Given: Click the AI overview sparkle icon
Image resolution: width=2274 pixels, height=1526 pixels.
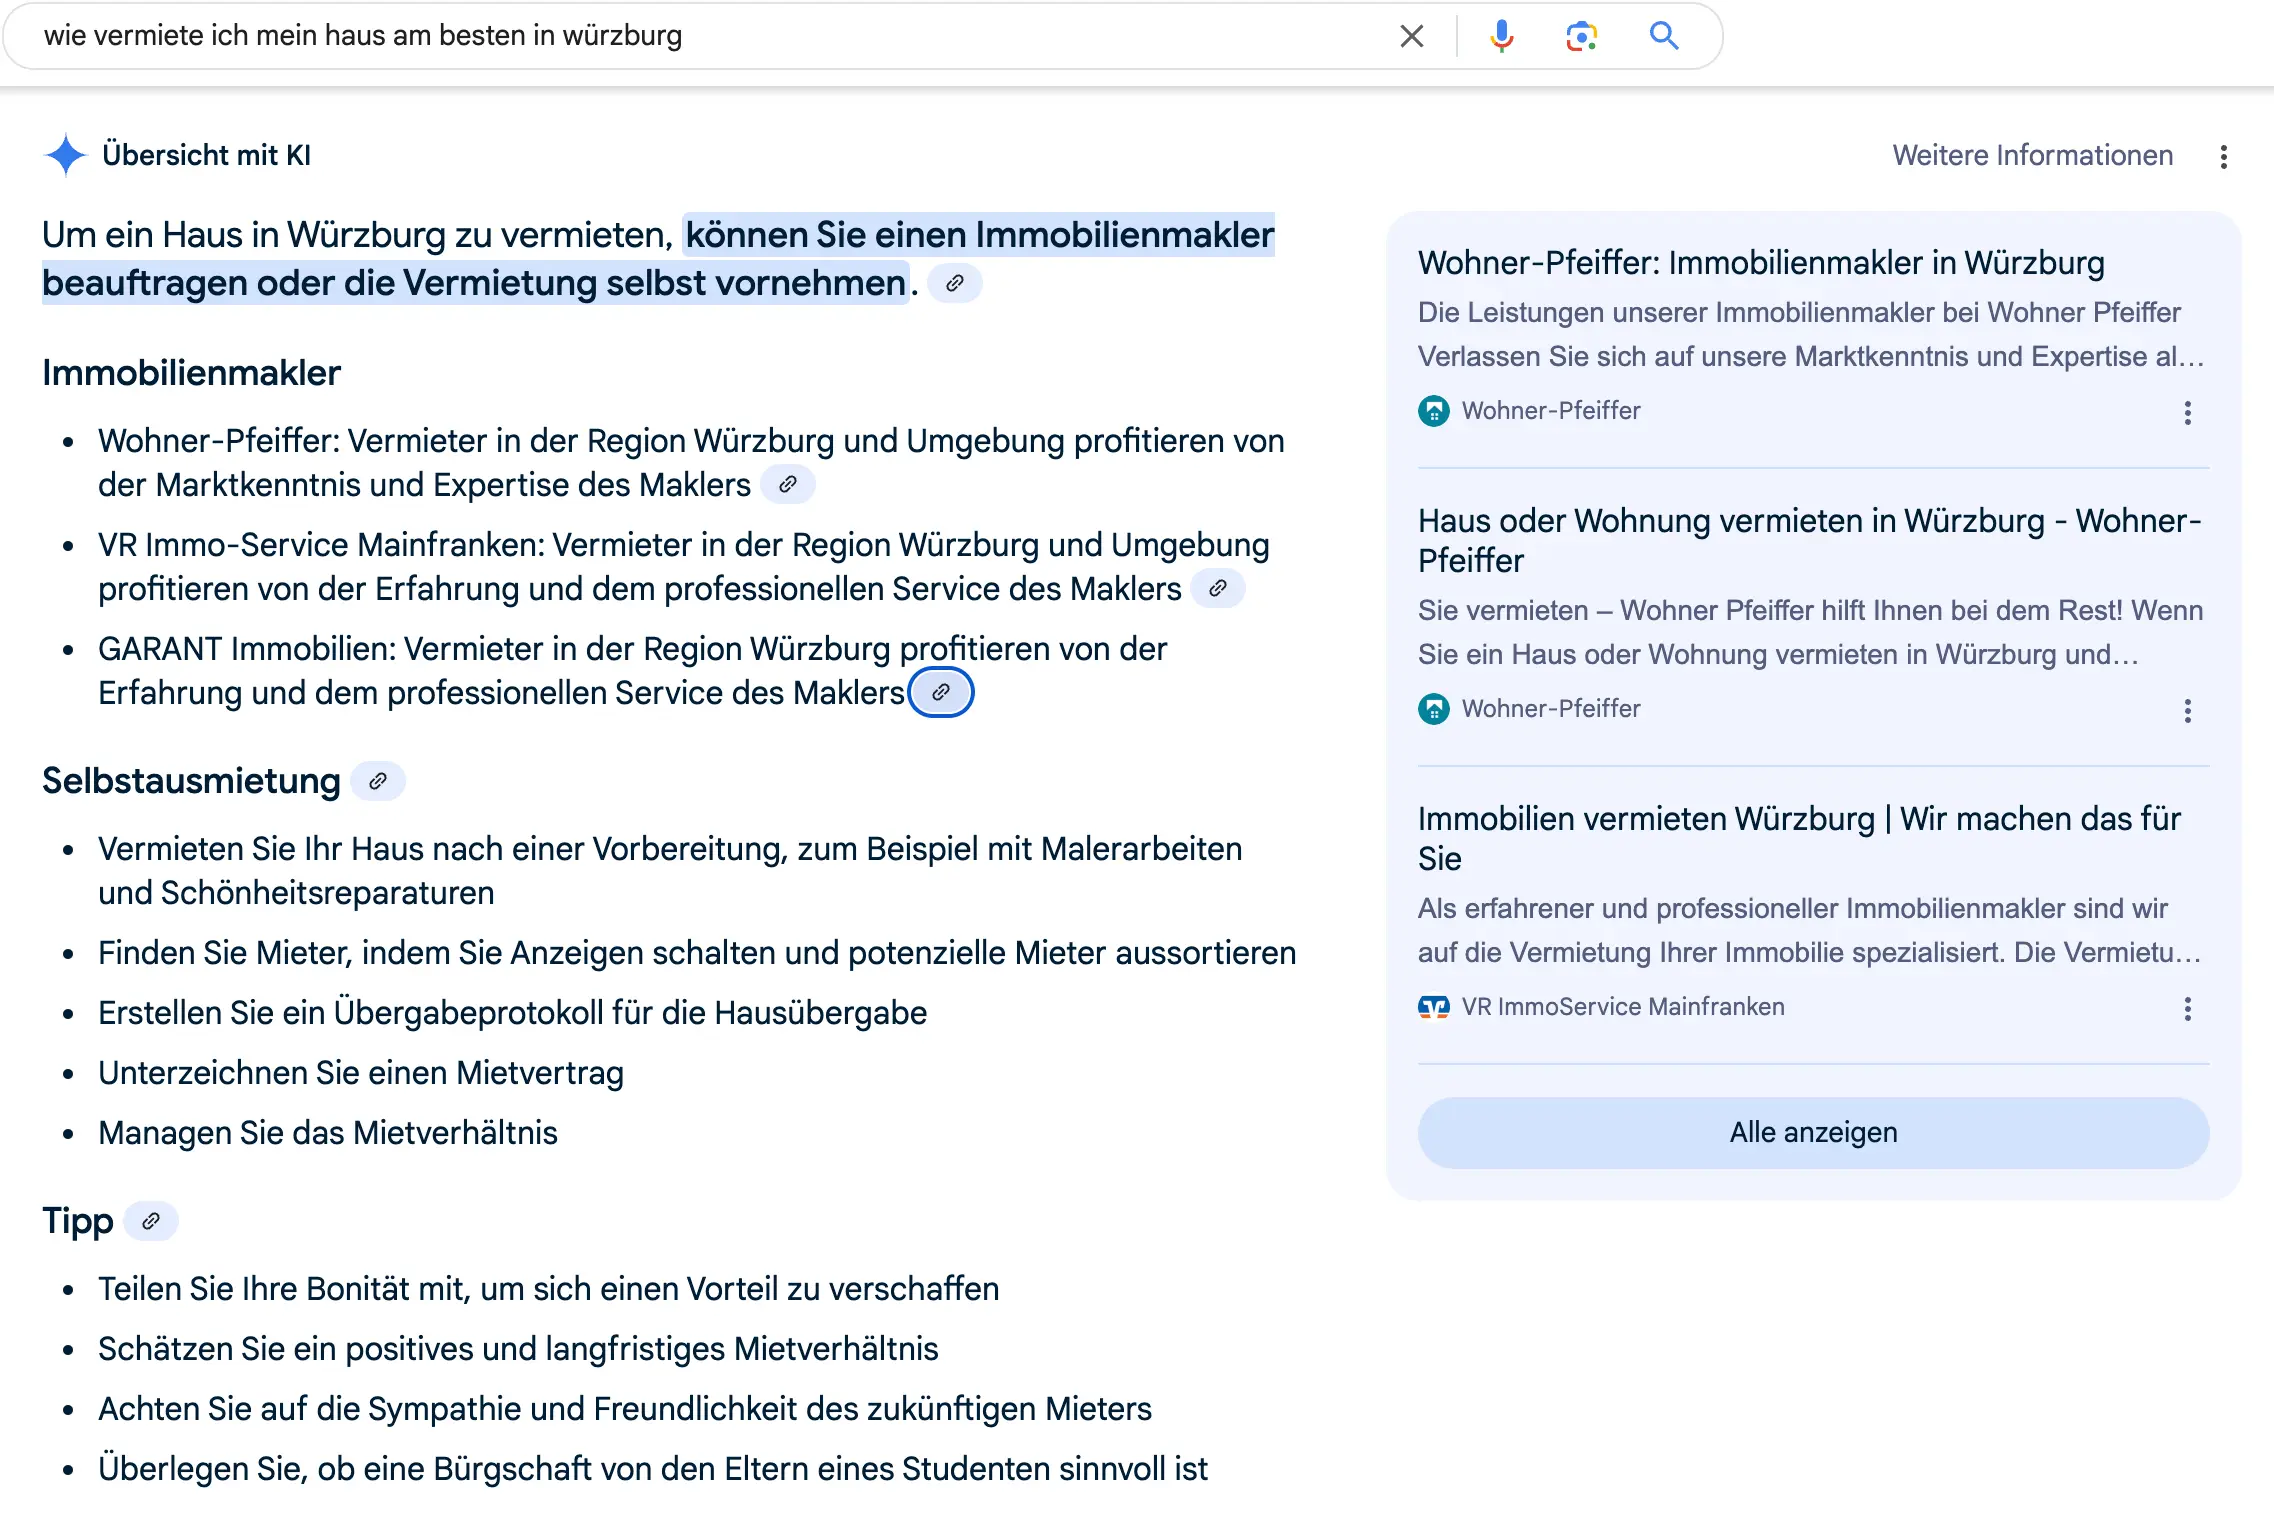Looking at the screenshot, I should pyautogui.click(x=66, y=155).
